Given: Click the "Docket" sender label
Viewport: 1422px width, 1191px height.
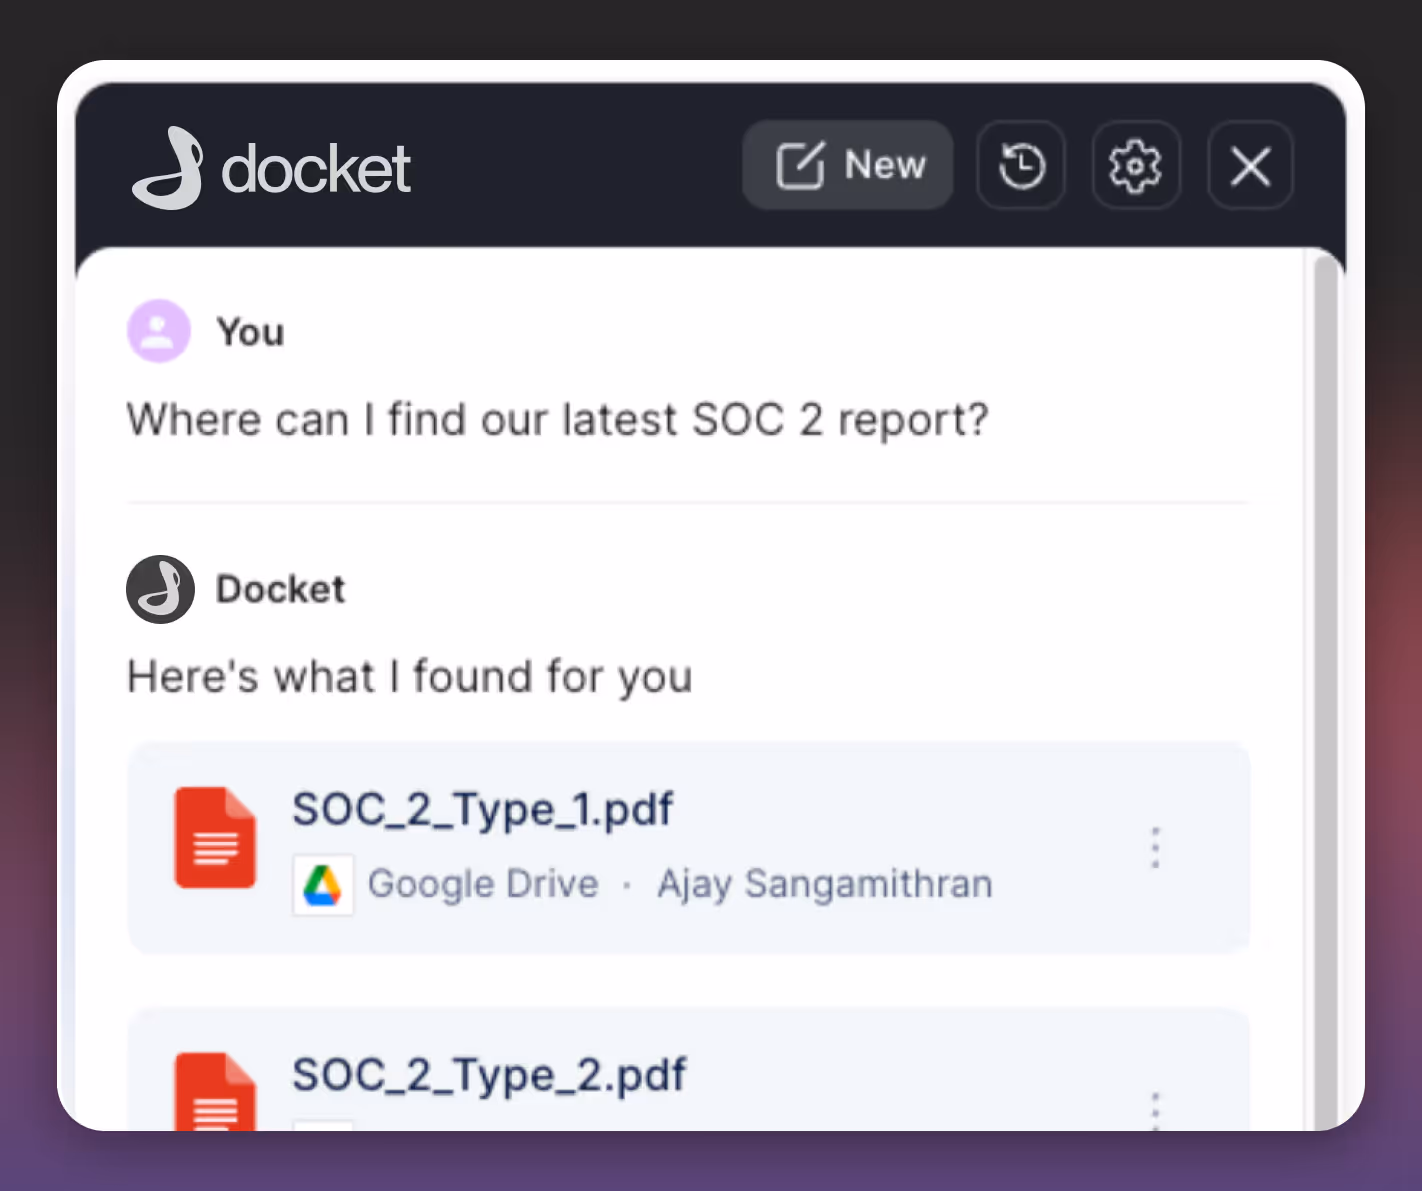Looking at the screenshot, I should pyautogui.click(x=280, y=589).
